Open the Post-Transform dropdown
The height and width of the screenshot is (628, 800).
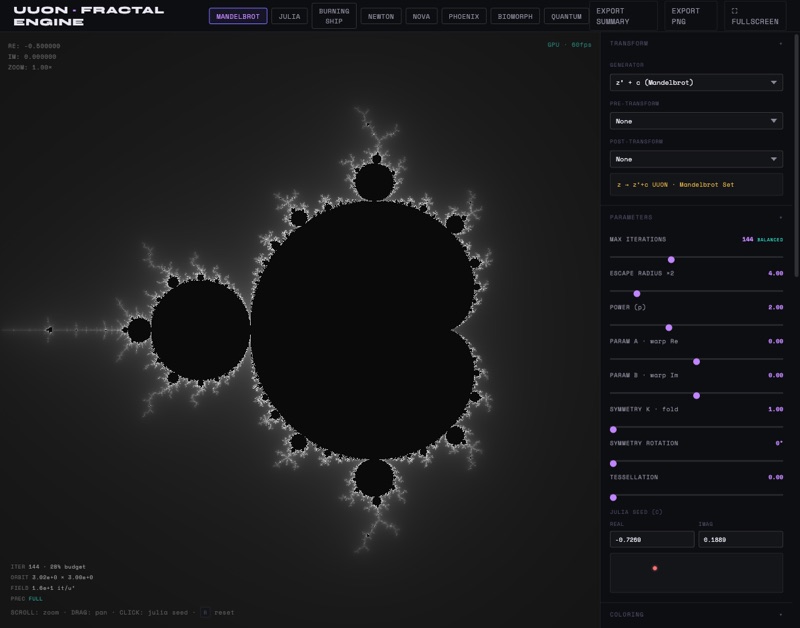696,159
